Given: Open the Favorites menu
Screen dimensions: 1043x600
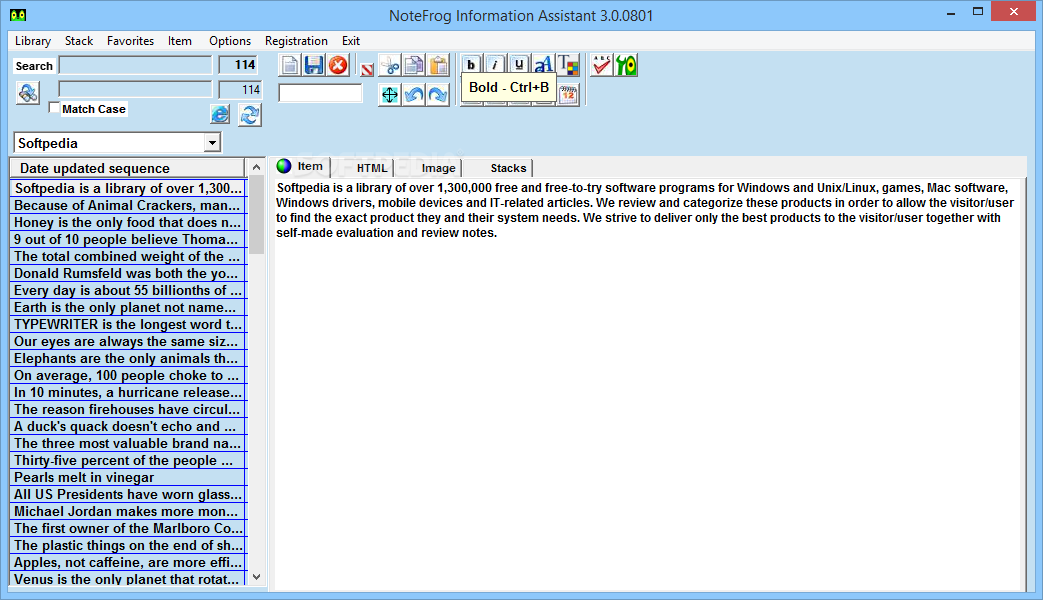Looking at the screenshot, I should tap(130, 41).
